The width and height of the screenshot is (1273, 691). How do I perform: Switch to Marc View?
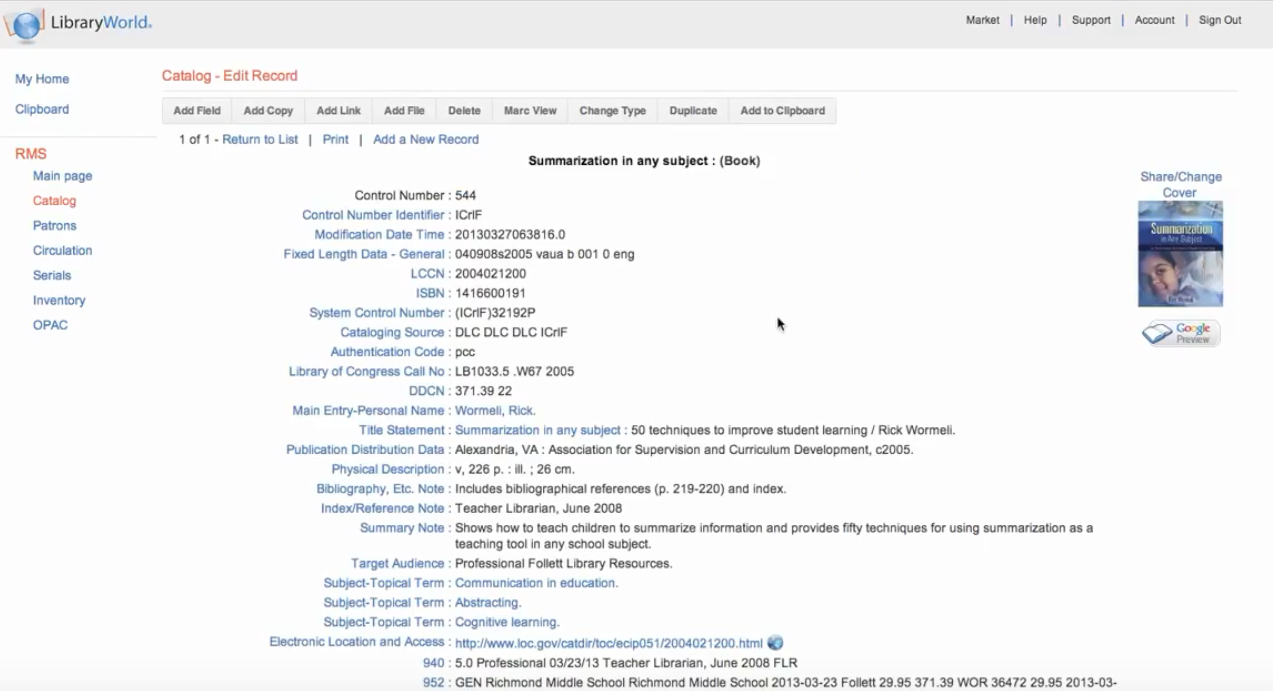[530, 110]
